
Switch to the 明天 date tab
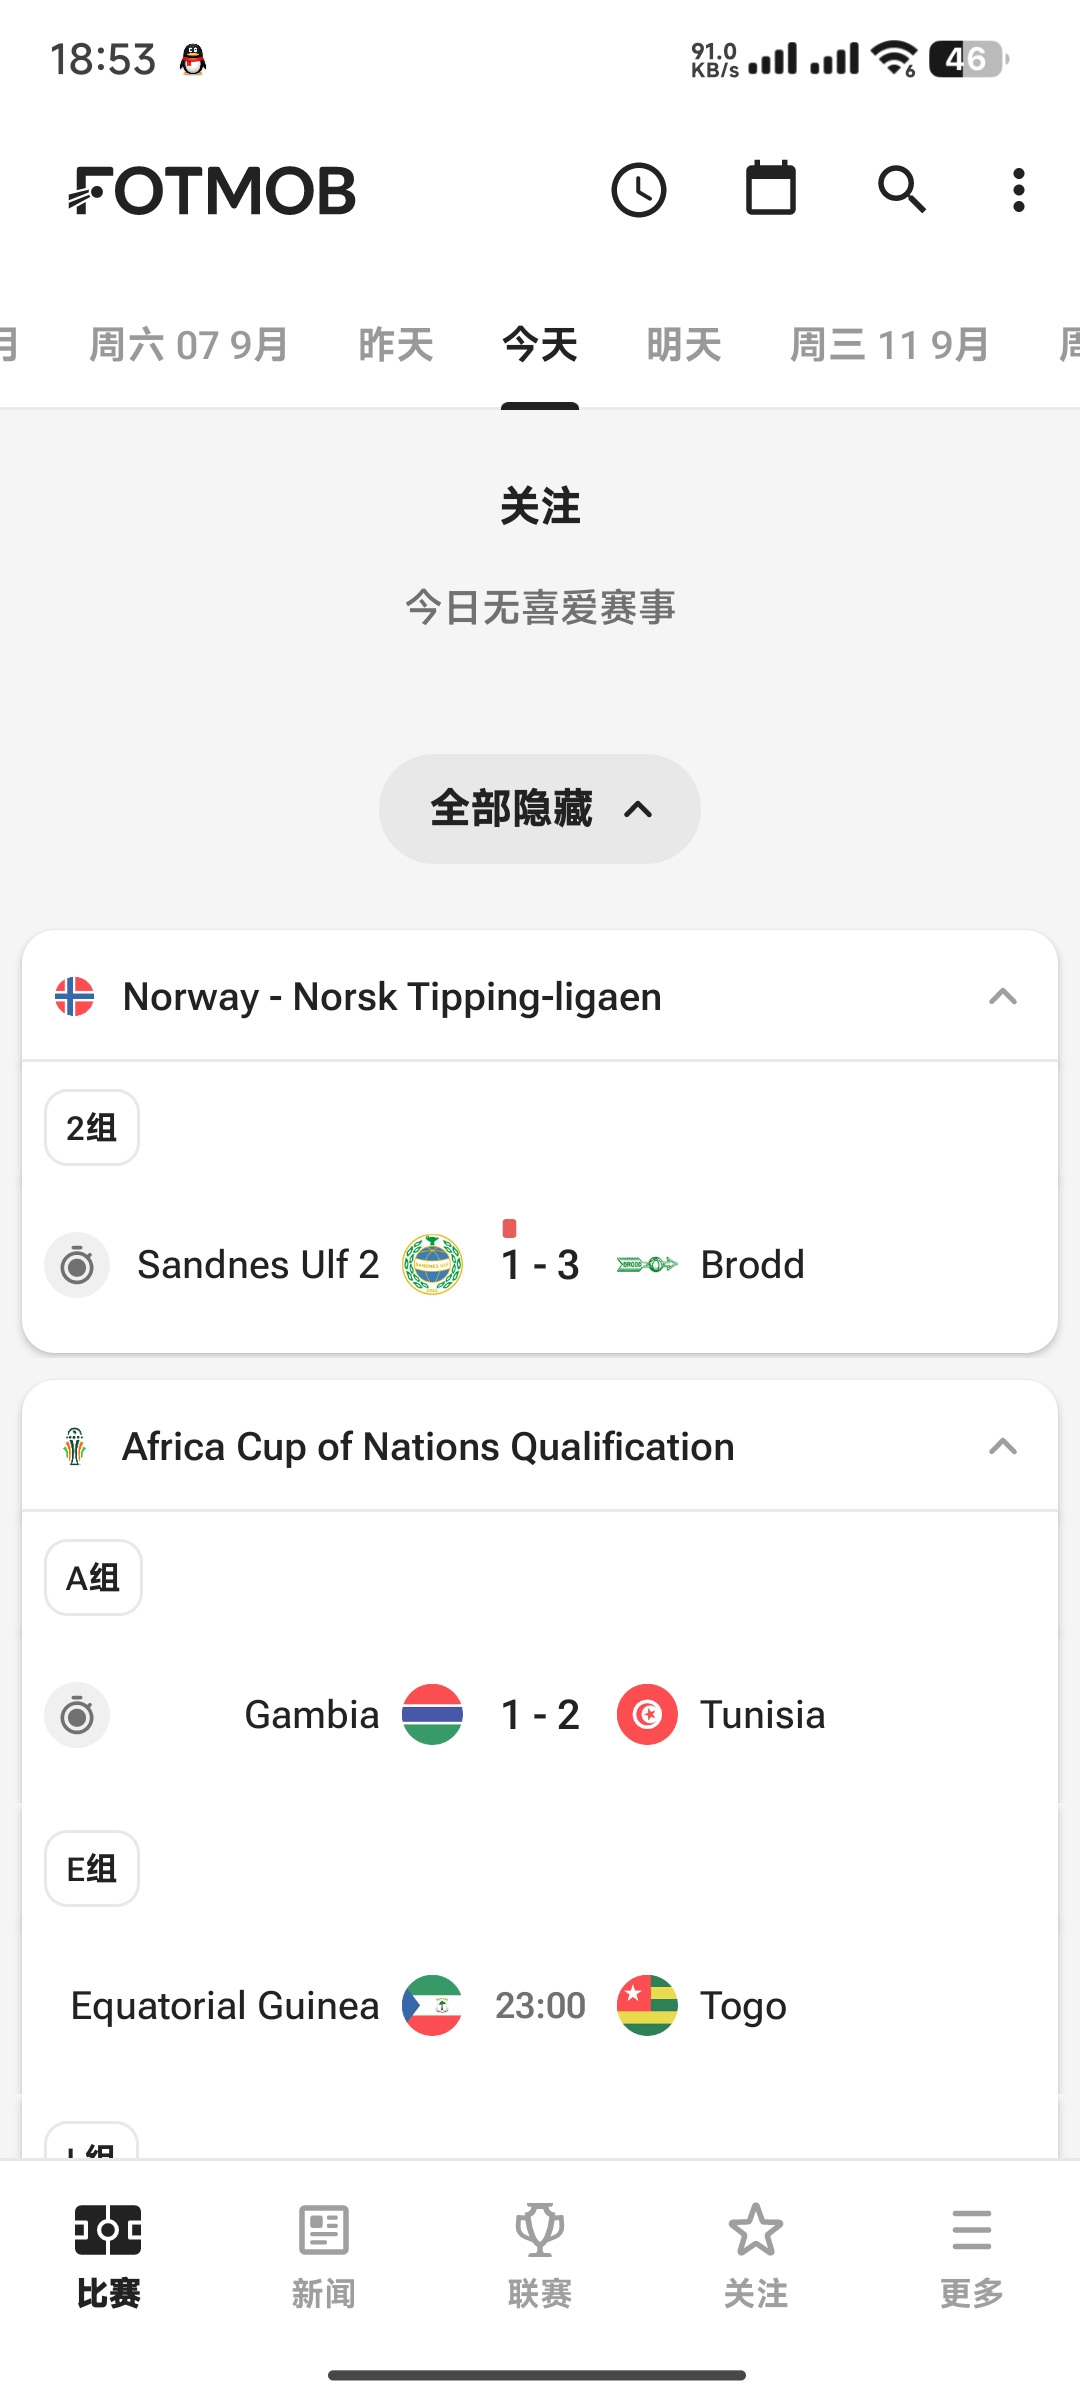click(x=684, y=345)
